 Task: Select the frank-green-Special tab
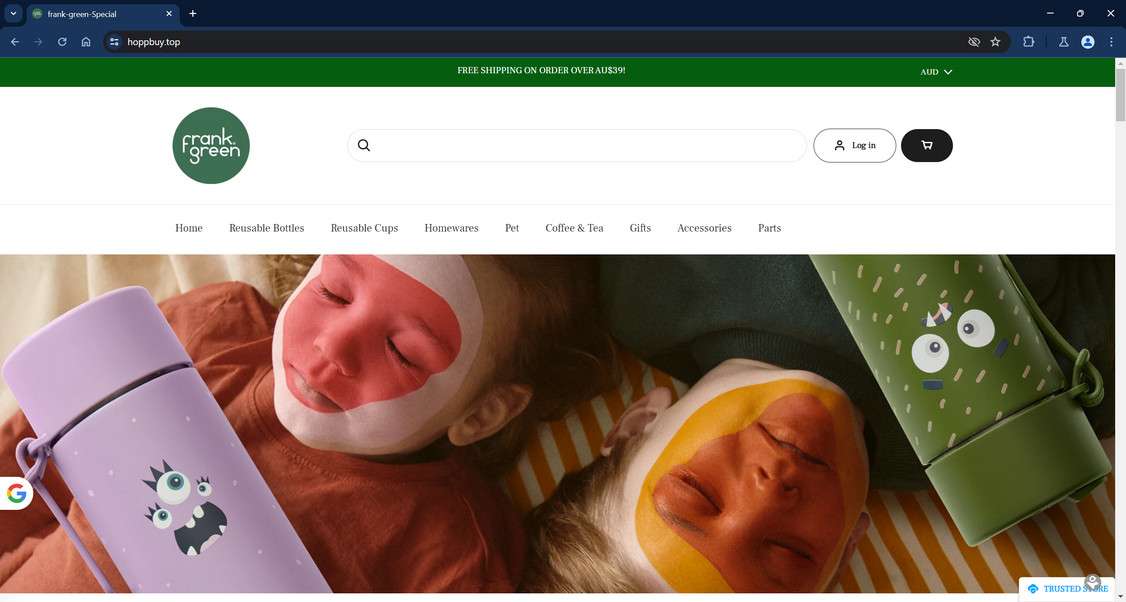coord(103,14)
